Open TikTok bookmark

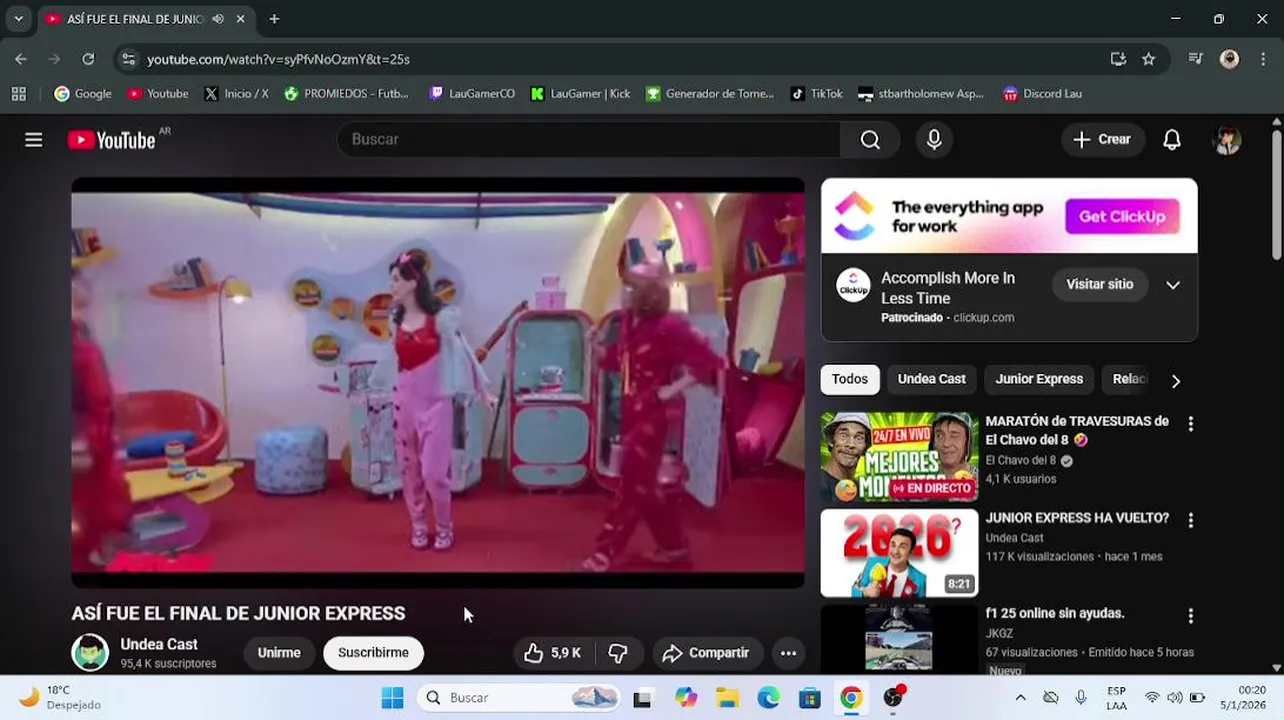click(817, 94)
